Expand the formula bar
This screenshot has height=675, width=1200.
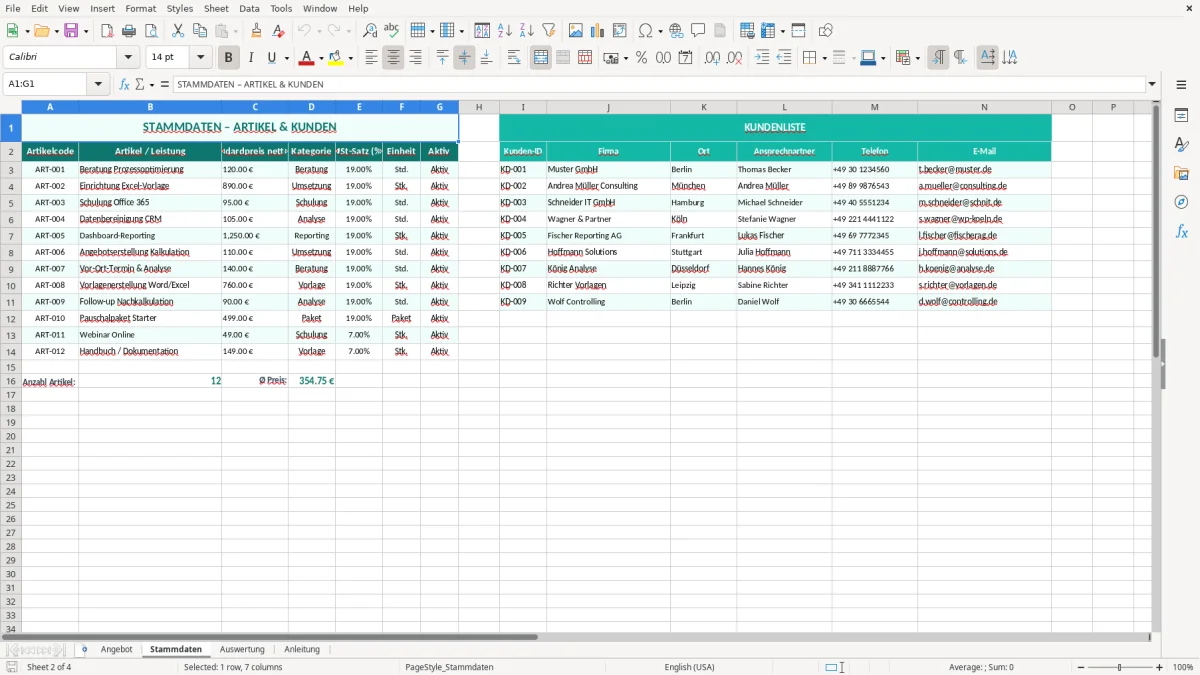point(1152,85)
